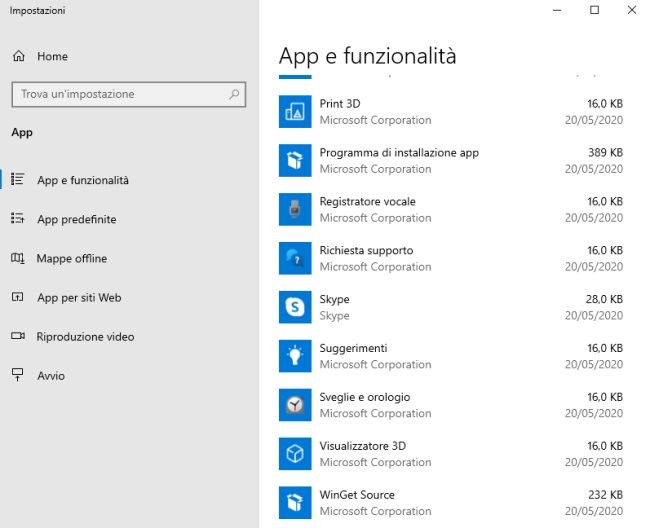
Task: Select the Suggerimenti entry
Action: tap(354, 349)
